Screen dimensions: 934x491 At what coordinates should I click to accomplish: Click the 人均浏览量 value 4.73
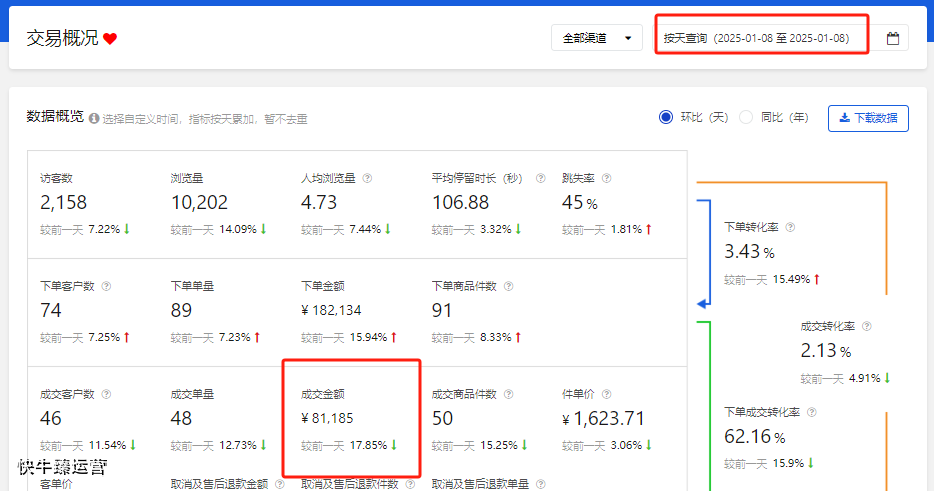coord(319,203)
